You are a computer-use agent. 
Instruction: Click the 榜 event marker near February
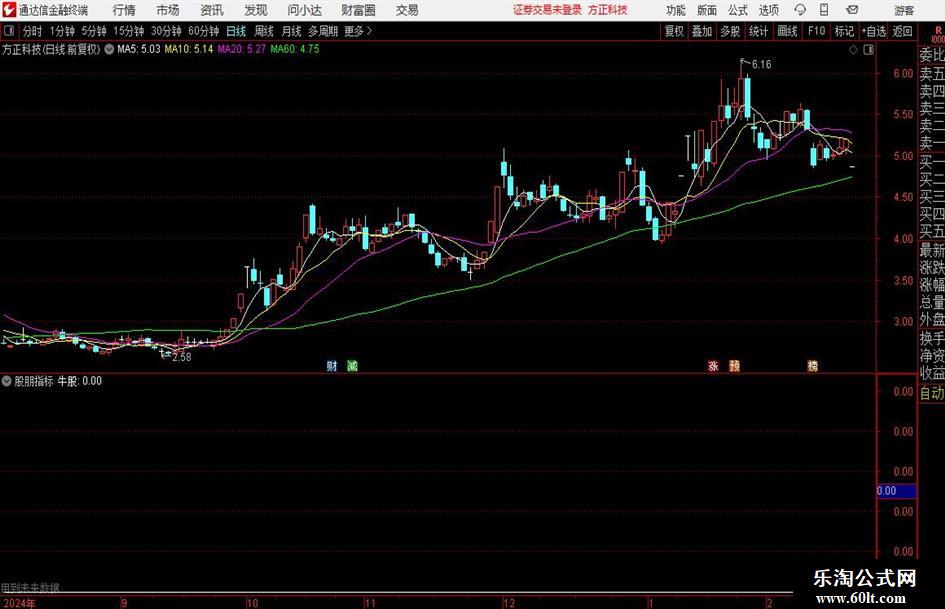coord(812,365)
